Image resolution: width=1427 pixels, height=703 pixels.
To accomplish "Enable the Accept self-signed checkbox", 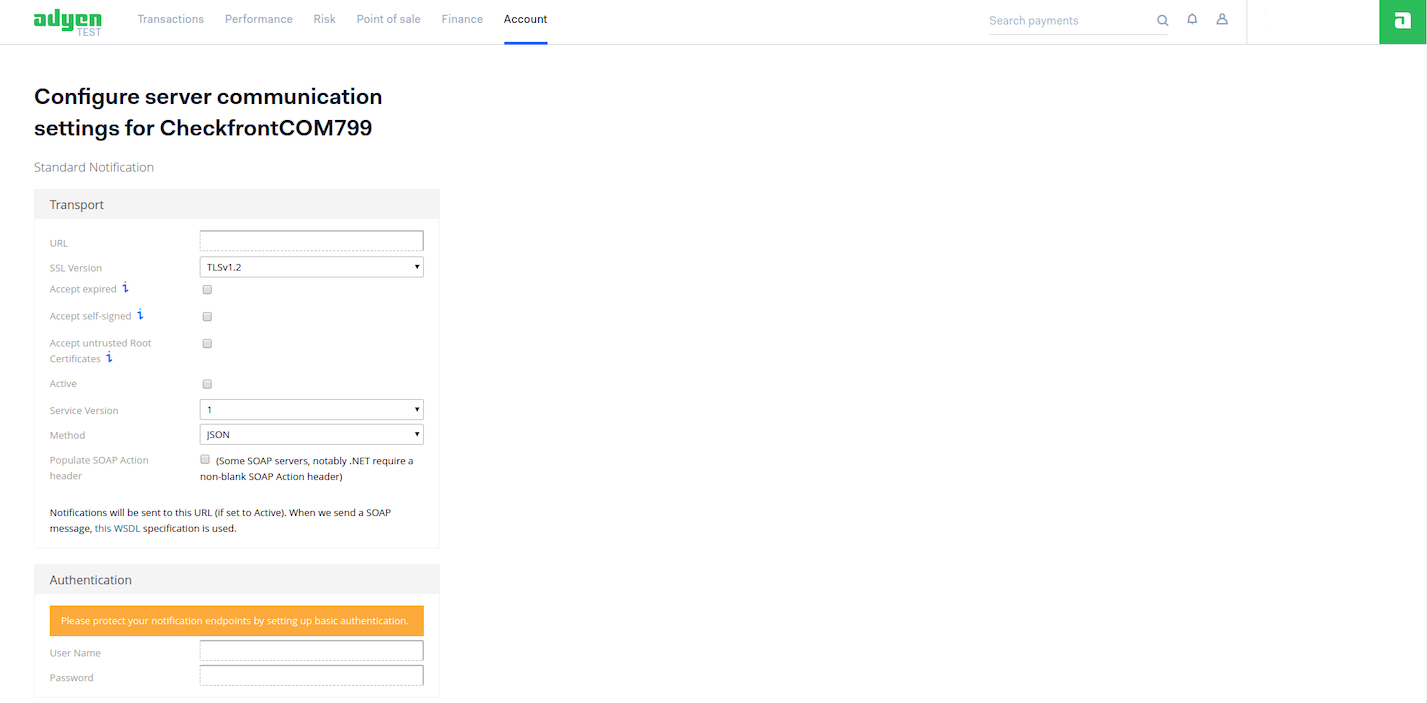I will [x=207, y=316].
